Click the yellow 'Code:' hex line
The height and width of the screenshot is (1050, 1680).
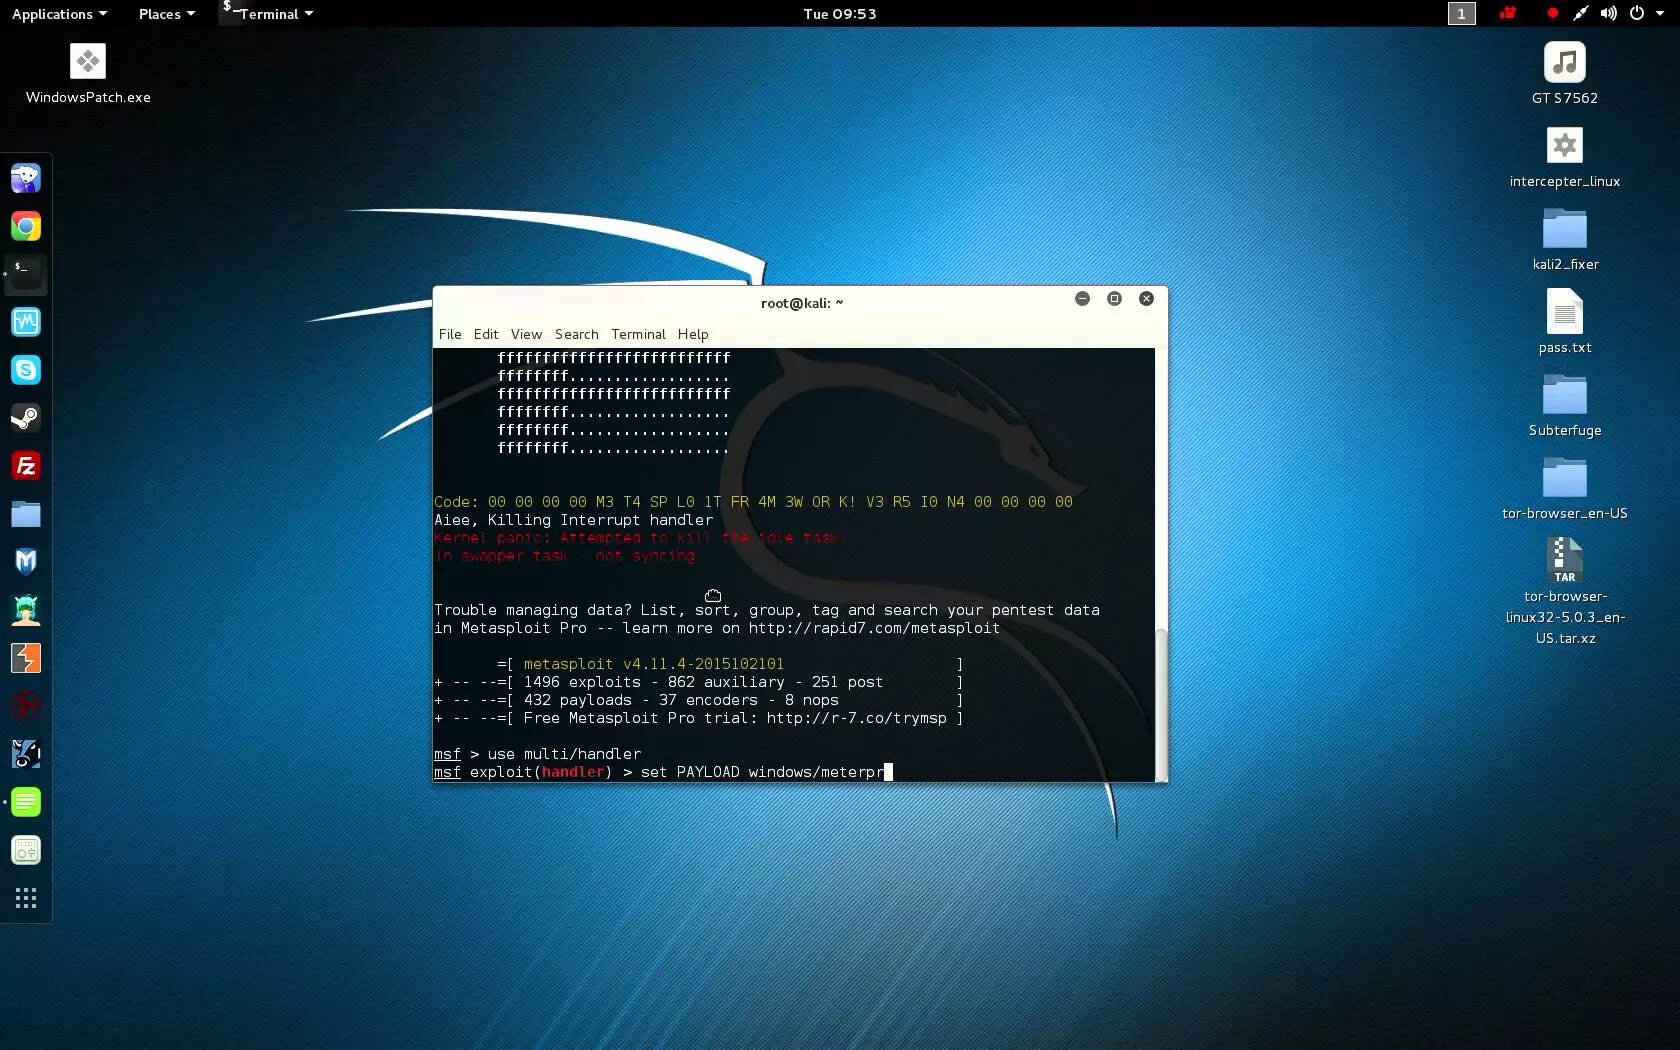[x=753, y=502]
